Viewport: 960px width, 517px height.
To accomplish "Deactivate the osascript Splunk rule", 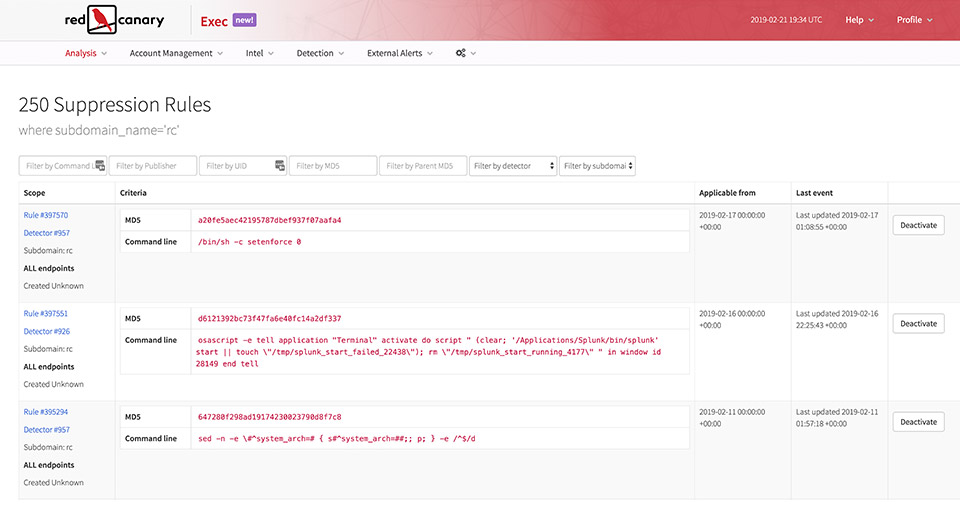I will pos(918,323).
